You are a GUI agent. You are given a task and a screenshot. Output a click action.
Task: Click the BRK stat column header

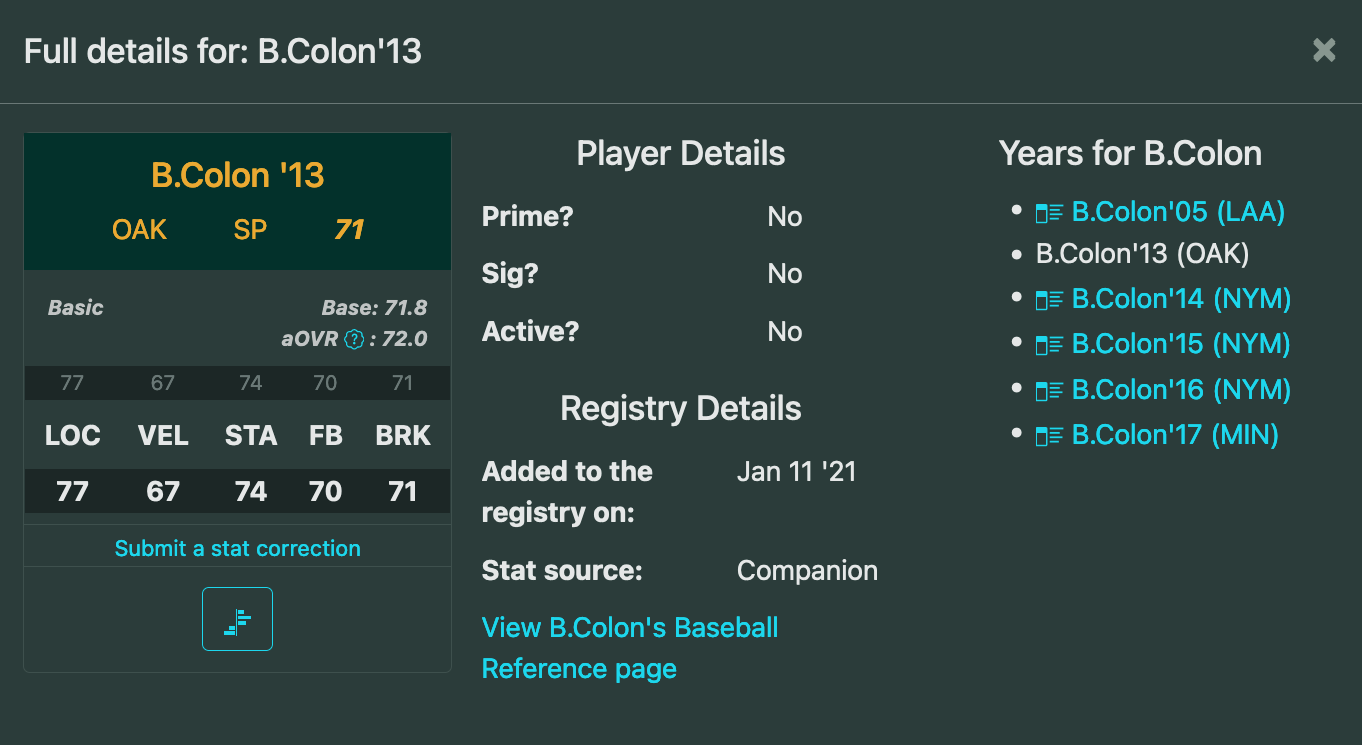403,436
